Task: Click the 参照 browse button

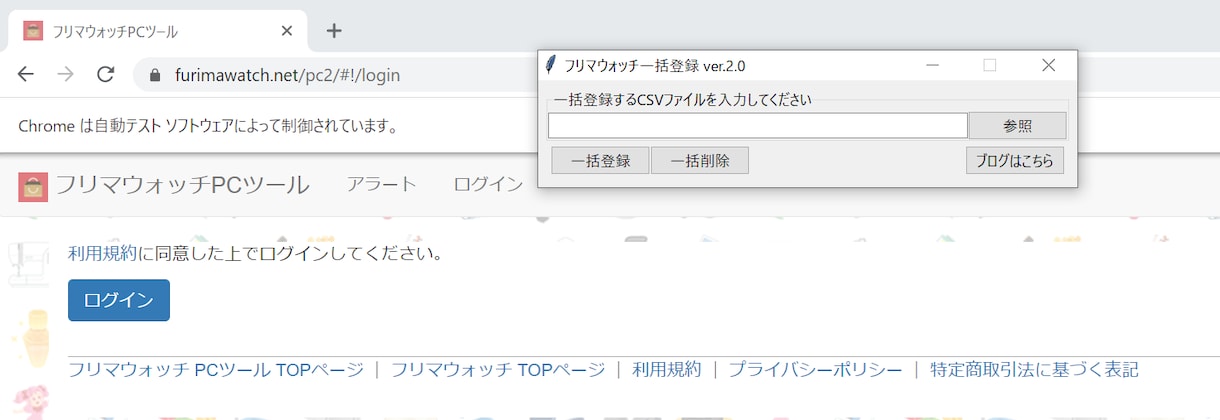Action: pos(1017,126)
